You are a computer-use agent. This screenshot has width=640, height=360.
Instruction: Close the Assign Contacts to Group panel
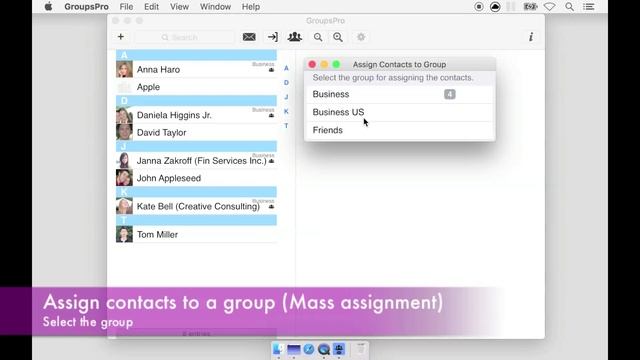[312, 64]
